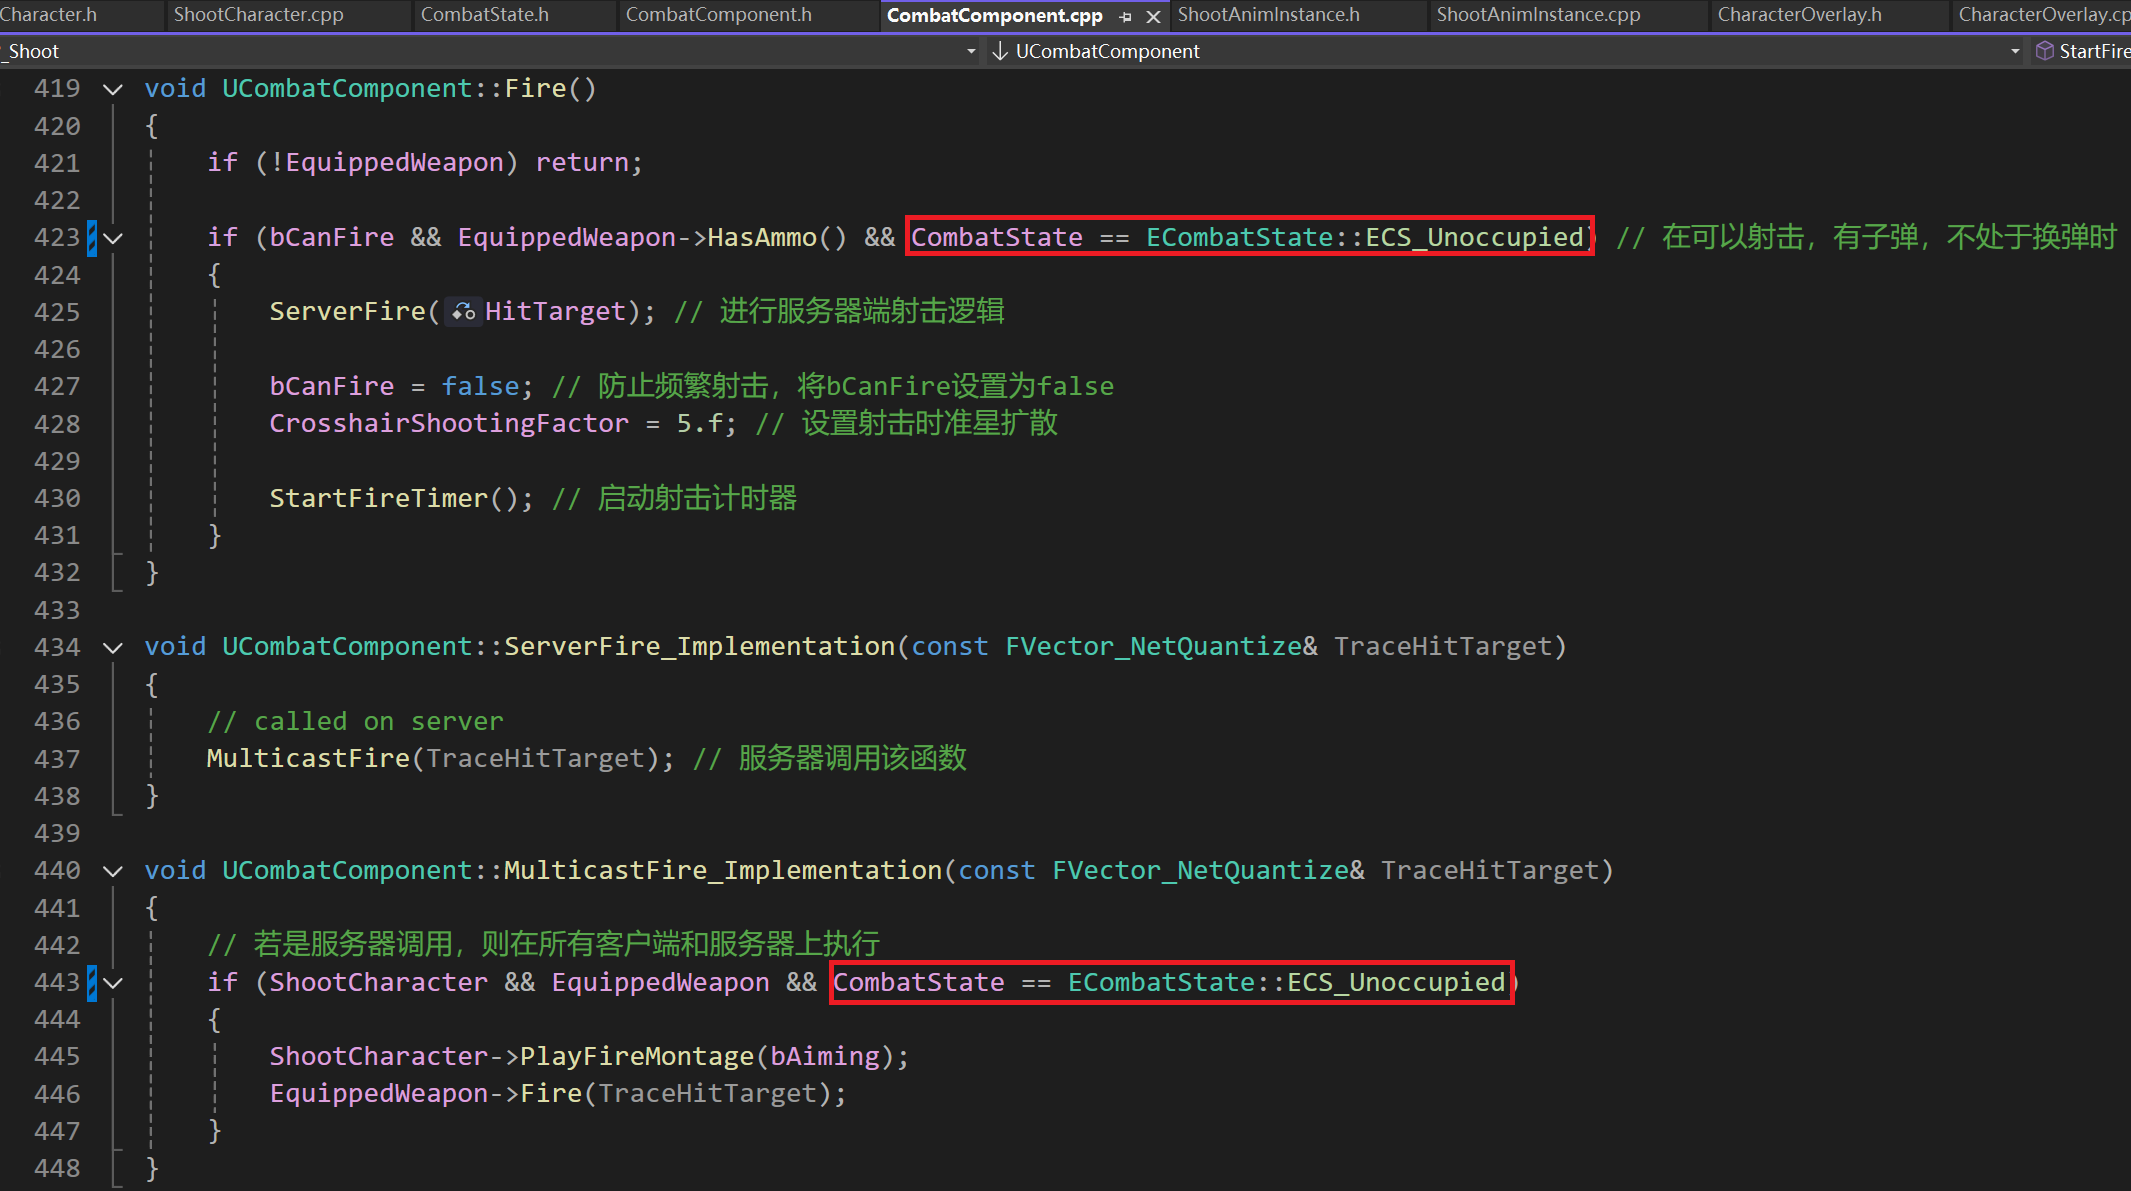Open the ShootAnimInstance.h tab
The height and width of the screenshot is (1191, 2131).
1268,15
